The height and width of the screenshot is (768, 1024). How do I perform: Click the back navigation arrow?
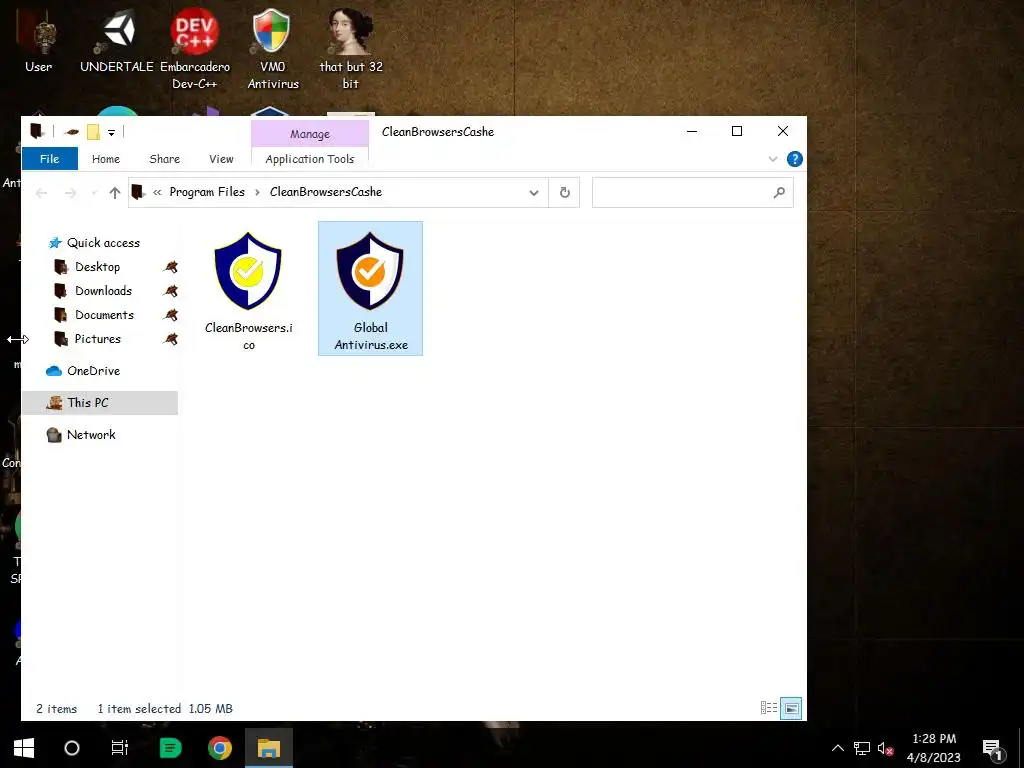pos(41,193)
